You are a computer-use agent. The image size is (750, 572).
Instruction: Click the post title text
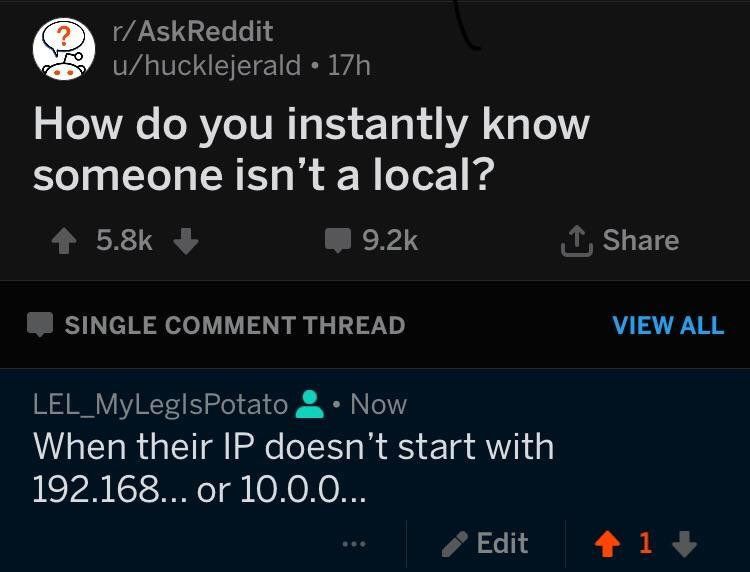(x=311, y=149)
